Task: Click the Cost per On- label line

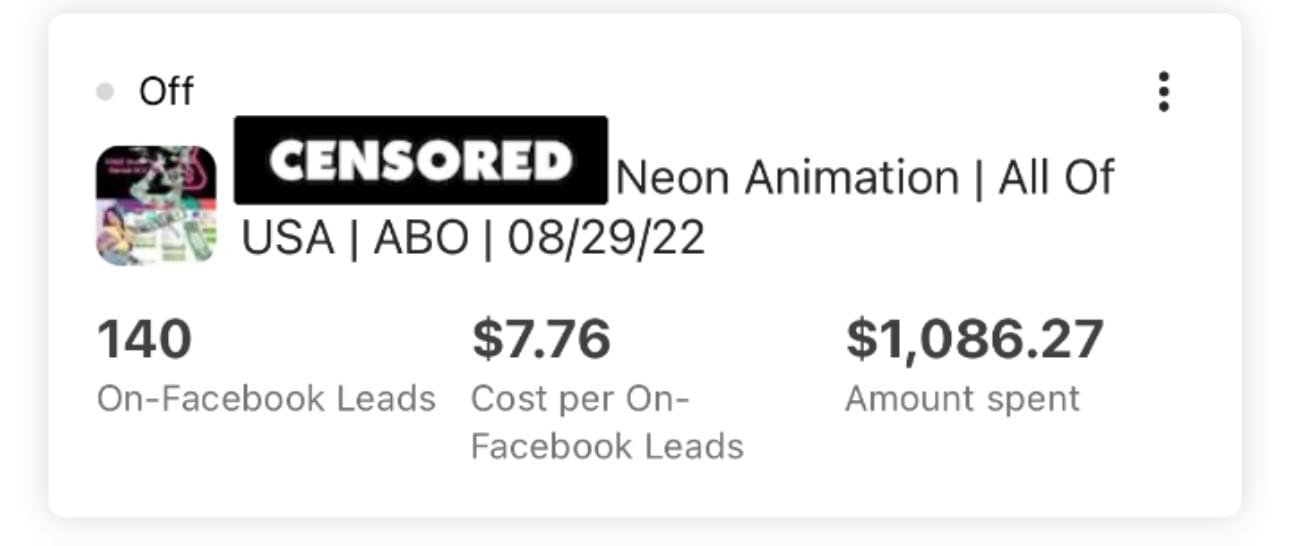Action: (x=580, y=399)
